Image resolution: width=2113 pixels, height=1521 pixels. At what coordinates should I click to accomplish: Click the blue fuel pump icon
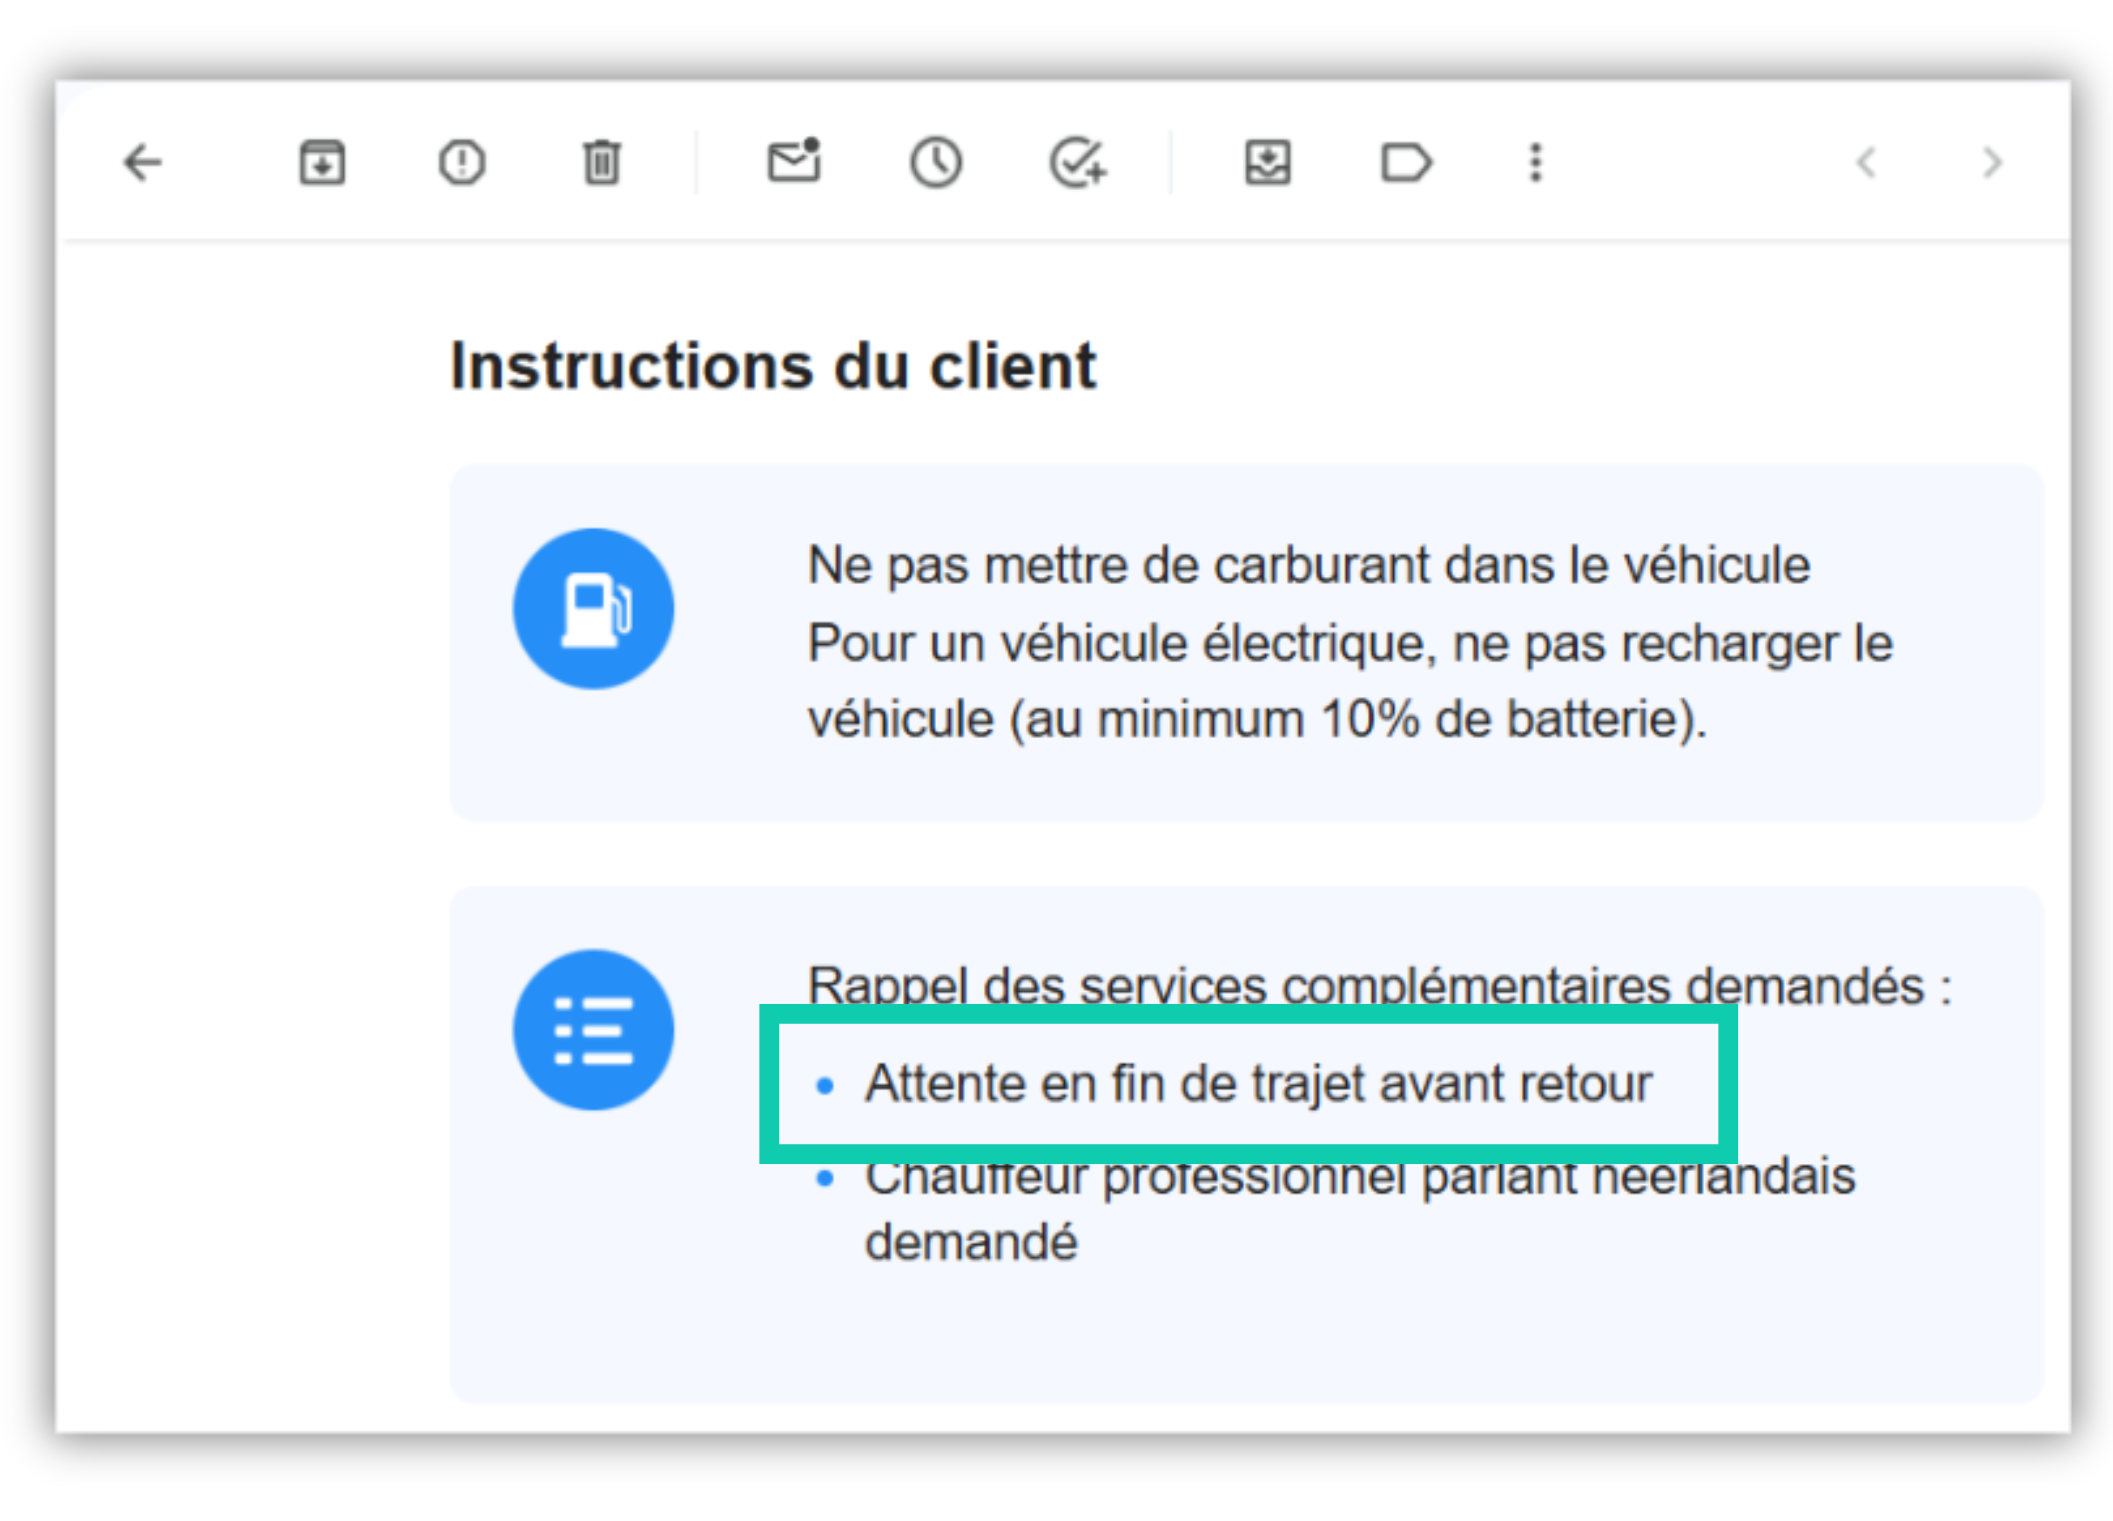[593, 608]
